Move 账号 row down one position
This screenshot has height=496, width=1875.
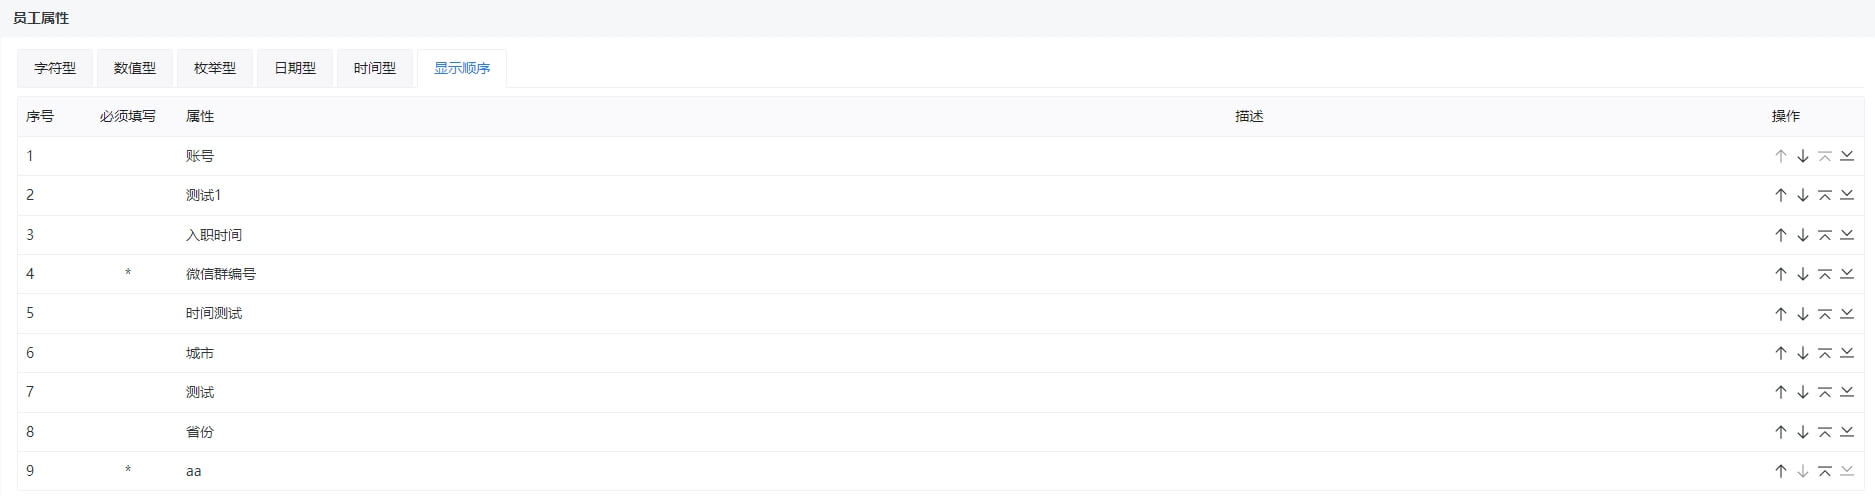[1802, 156]
